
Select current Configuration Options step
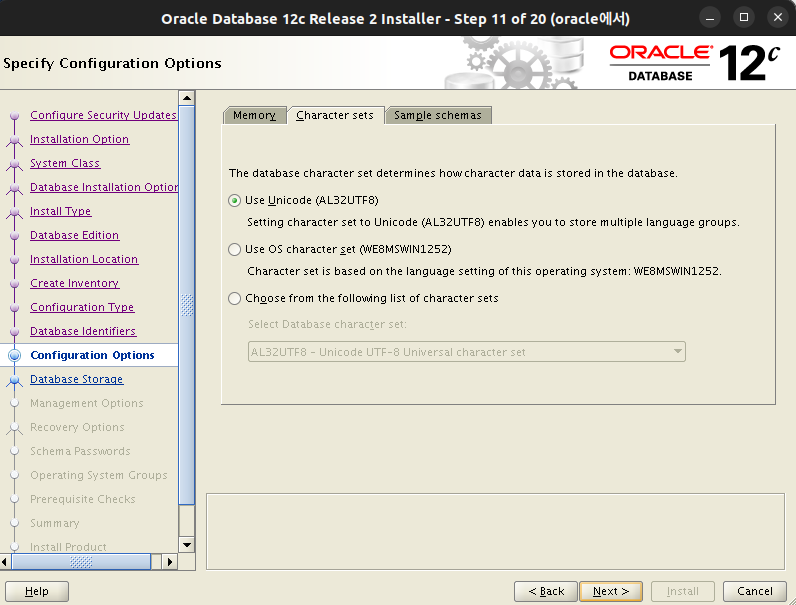click(x=92, y=355)
